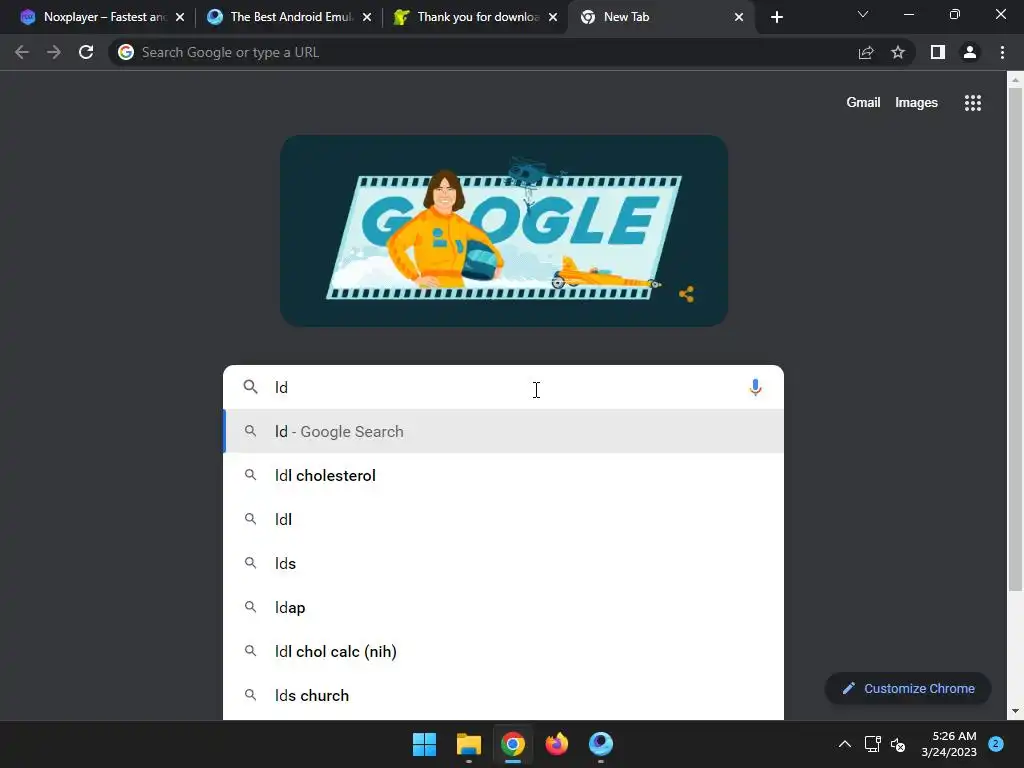
Task: Close the Thank you for download tab
Action: pyautogui.click(x=553, y=17)
